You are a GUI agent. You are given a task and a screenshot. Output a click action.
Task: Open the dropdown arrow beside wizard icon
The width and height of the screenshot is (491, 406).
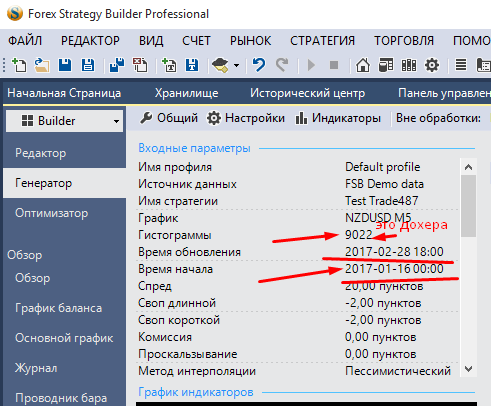pyautogui.click(x=236, y=65)
